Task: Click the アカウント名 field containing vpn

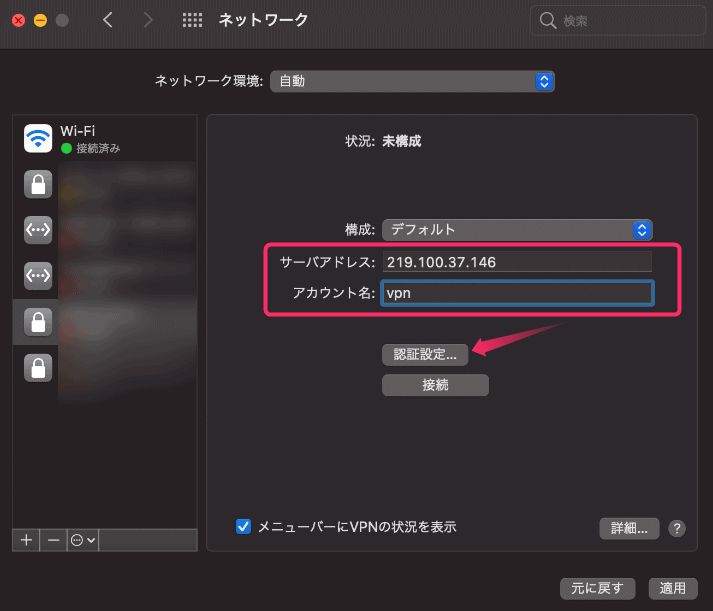Action: [517, 293]
